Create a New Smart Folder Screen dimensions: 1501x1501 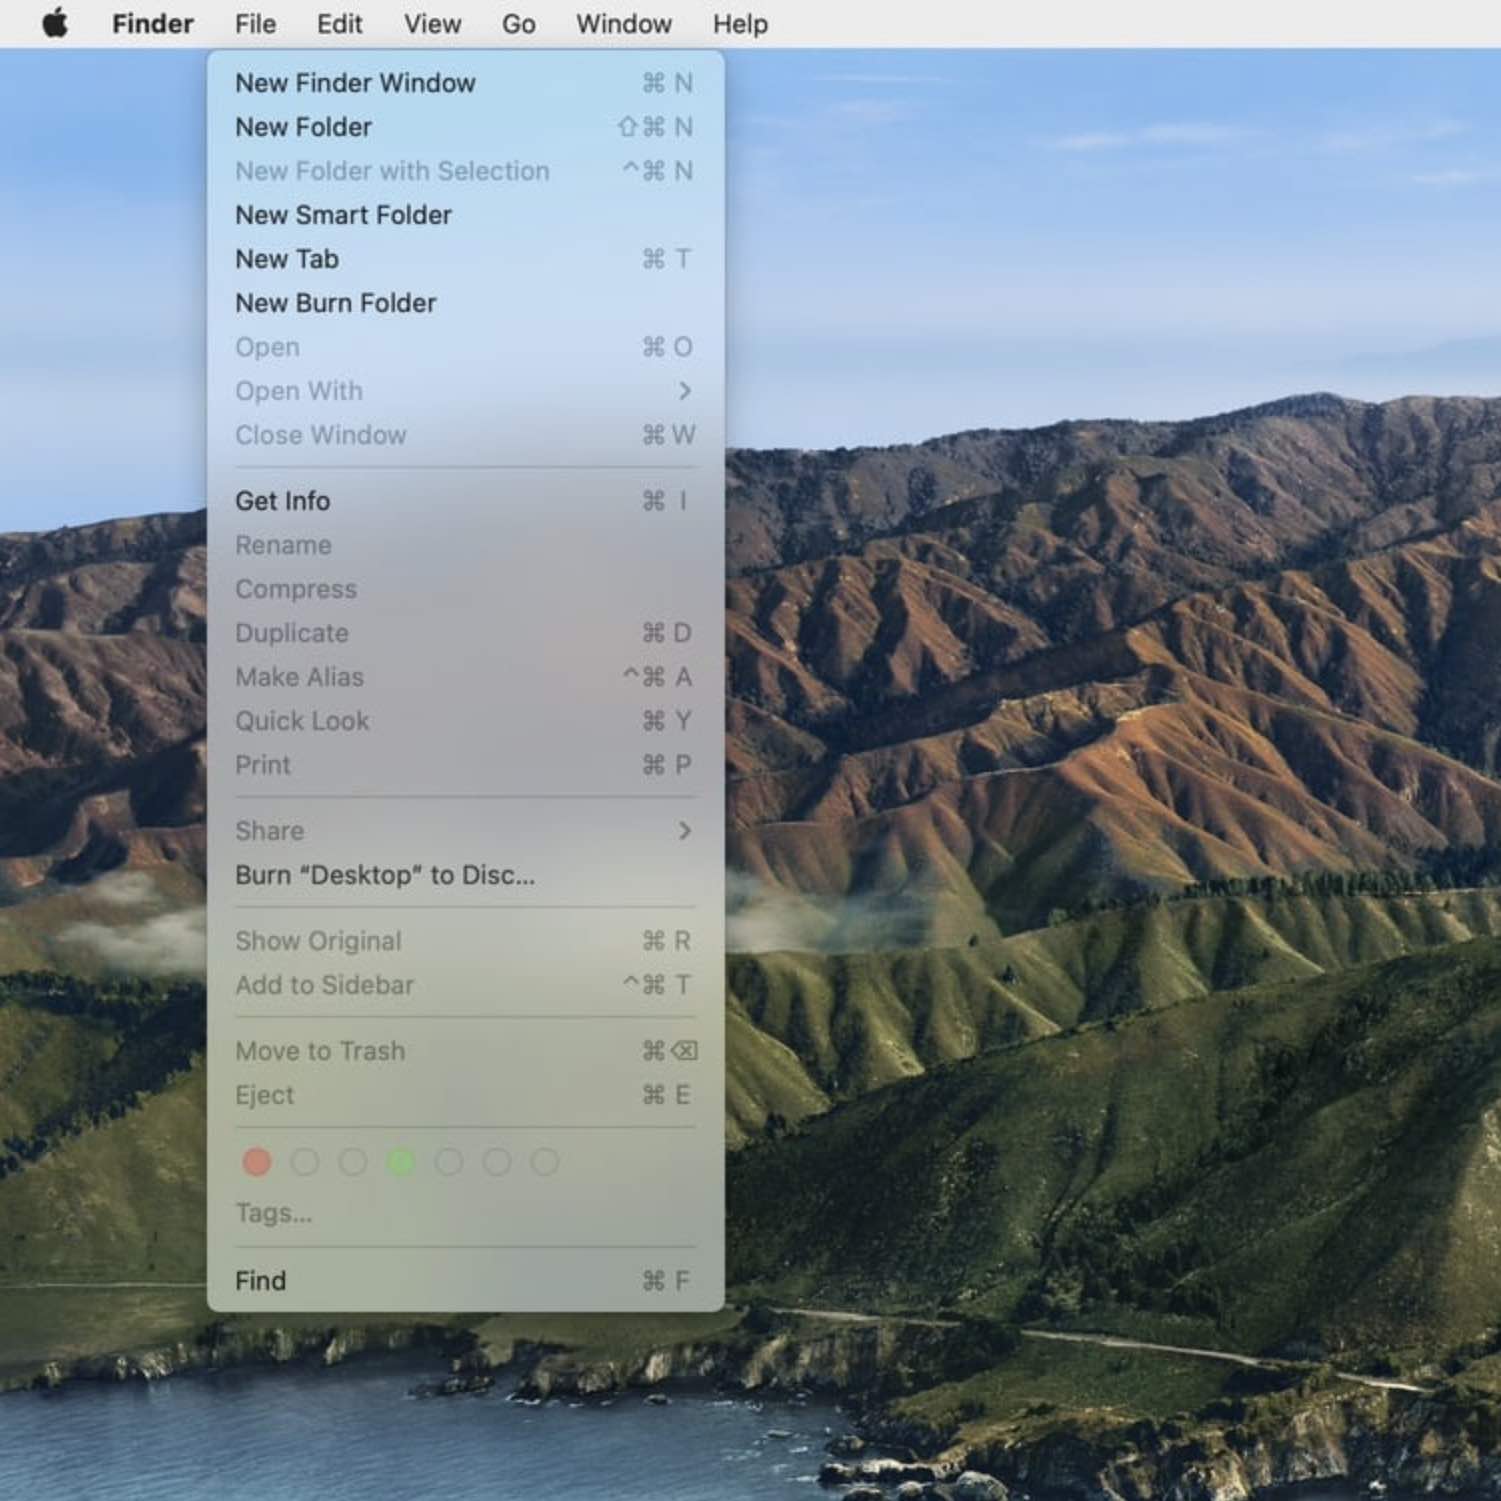[x=465, y=215]
